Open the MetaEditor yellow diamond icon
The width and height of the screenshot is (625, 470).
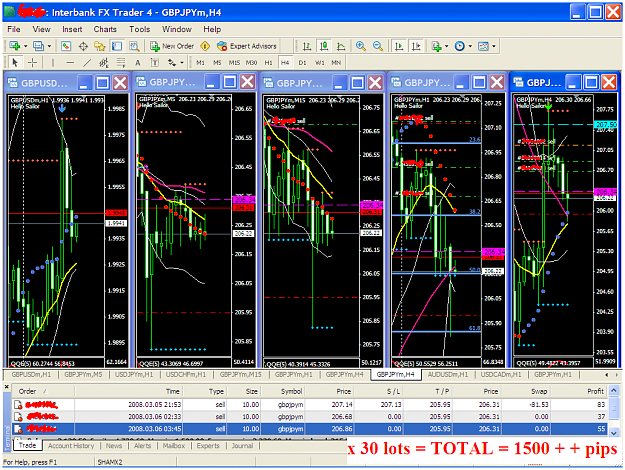click(205, 46)
